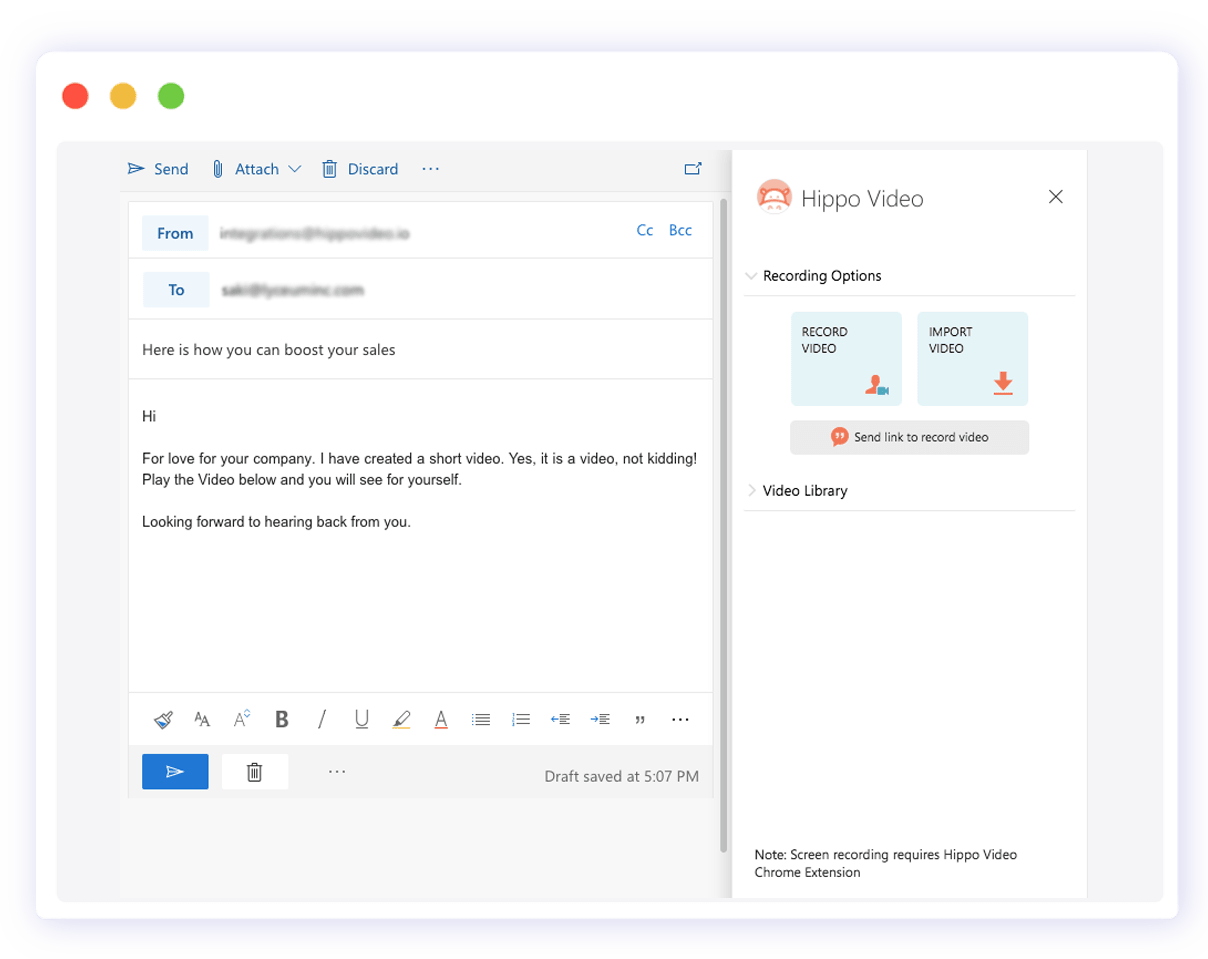The width and height of the screenshot is (1208, 959).
Task: Insert a numbered list
Action: pos(520,719)
